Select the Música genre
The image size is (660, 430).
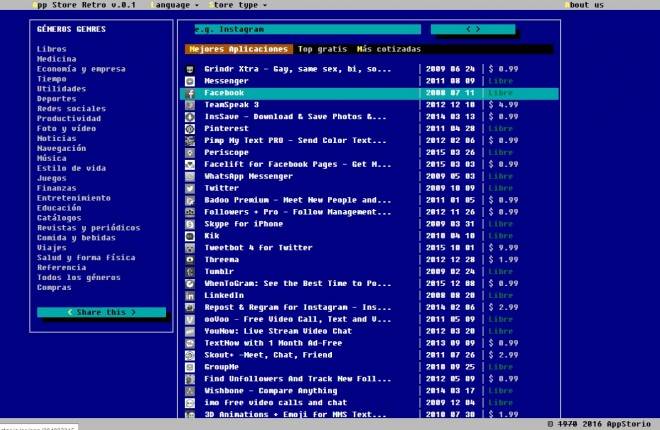coord(51,158)
